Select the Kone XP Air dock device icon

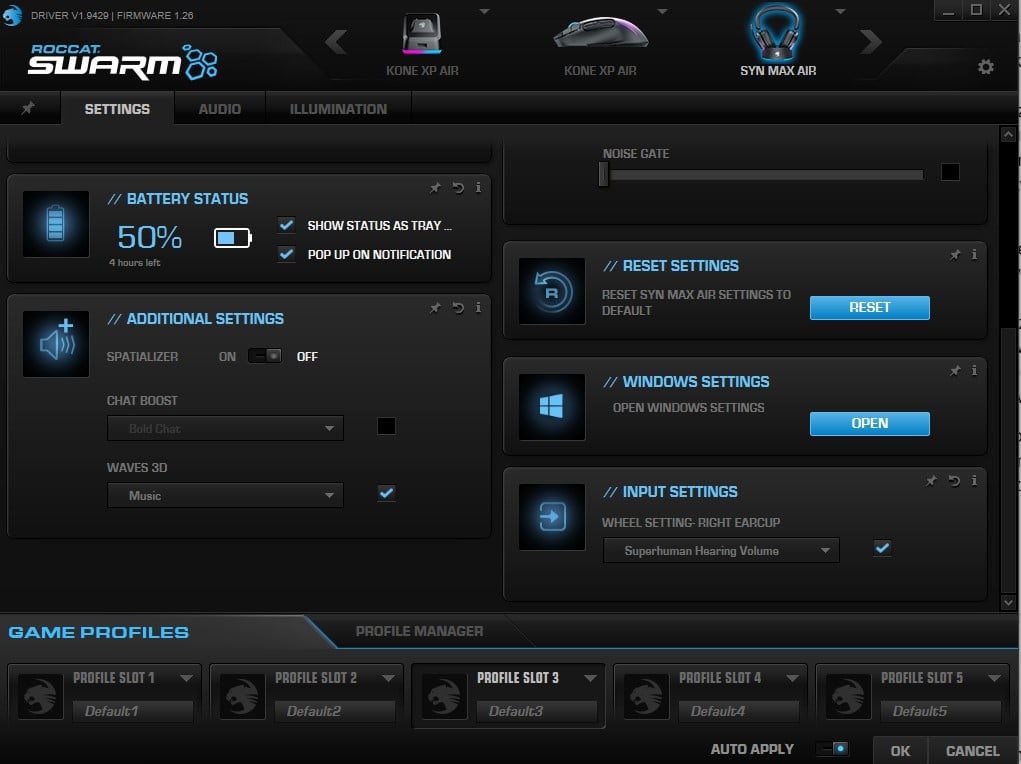point(422,34)
